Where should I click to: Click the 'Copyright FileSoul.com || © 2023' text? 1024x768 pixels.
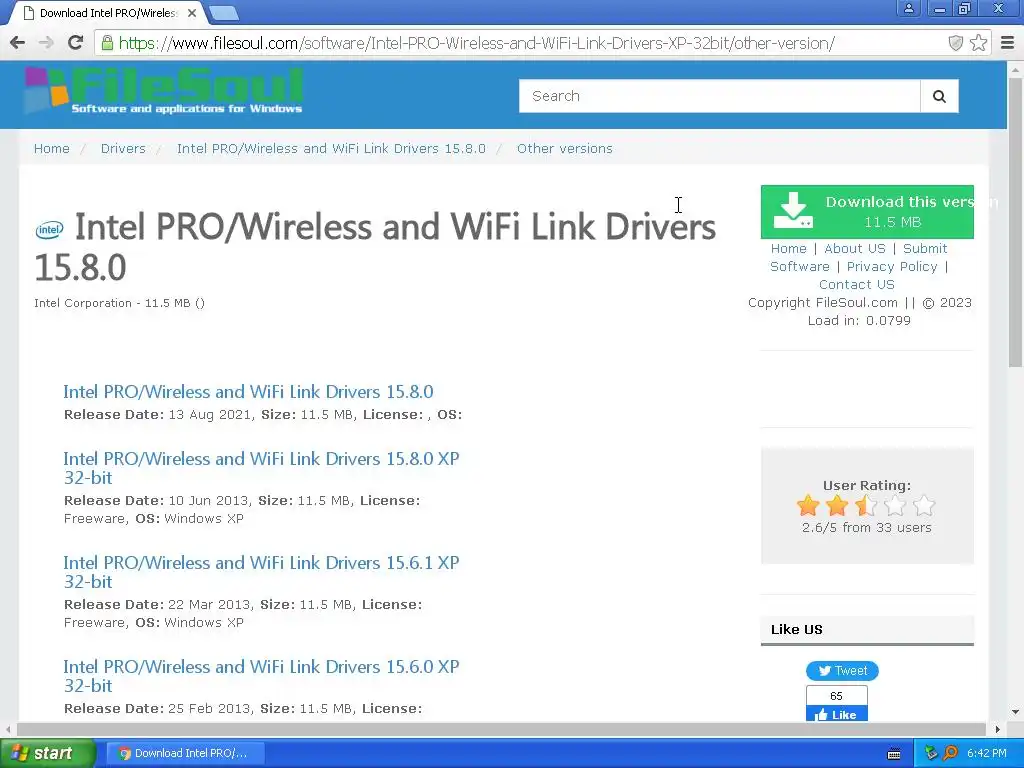click(x=860, y=302)
